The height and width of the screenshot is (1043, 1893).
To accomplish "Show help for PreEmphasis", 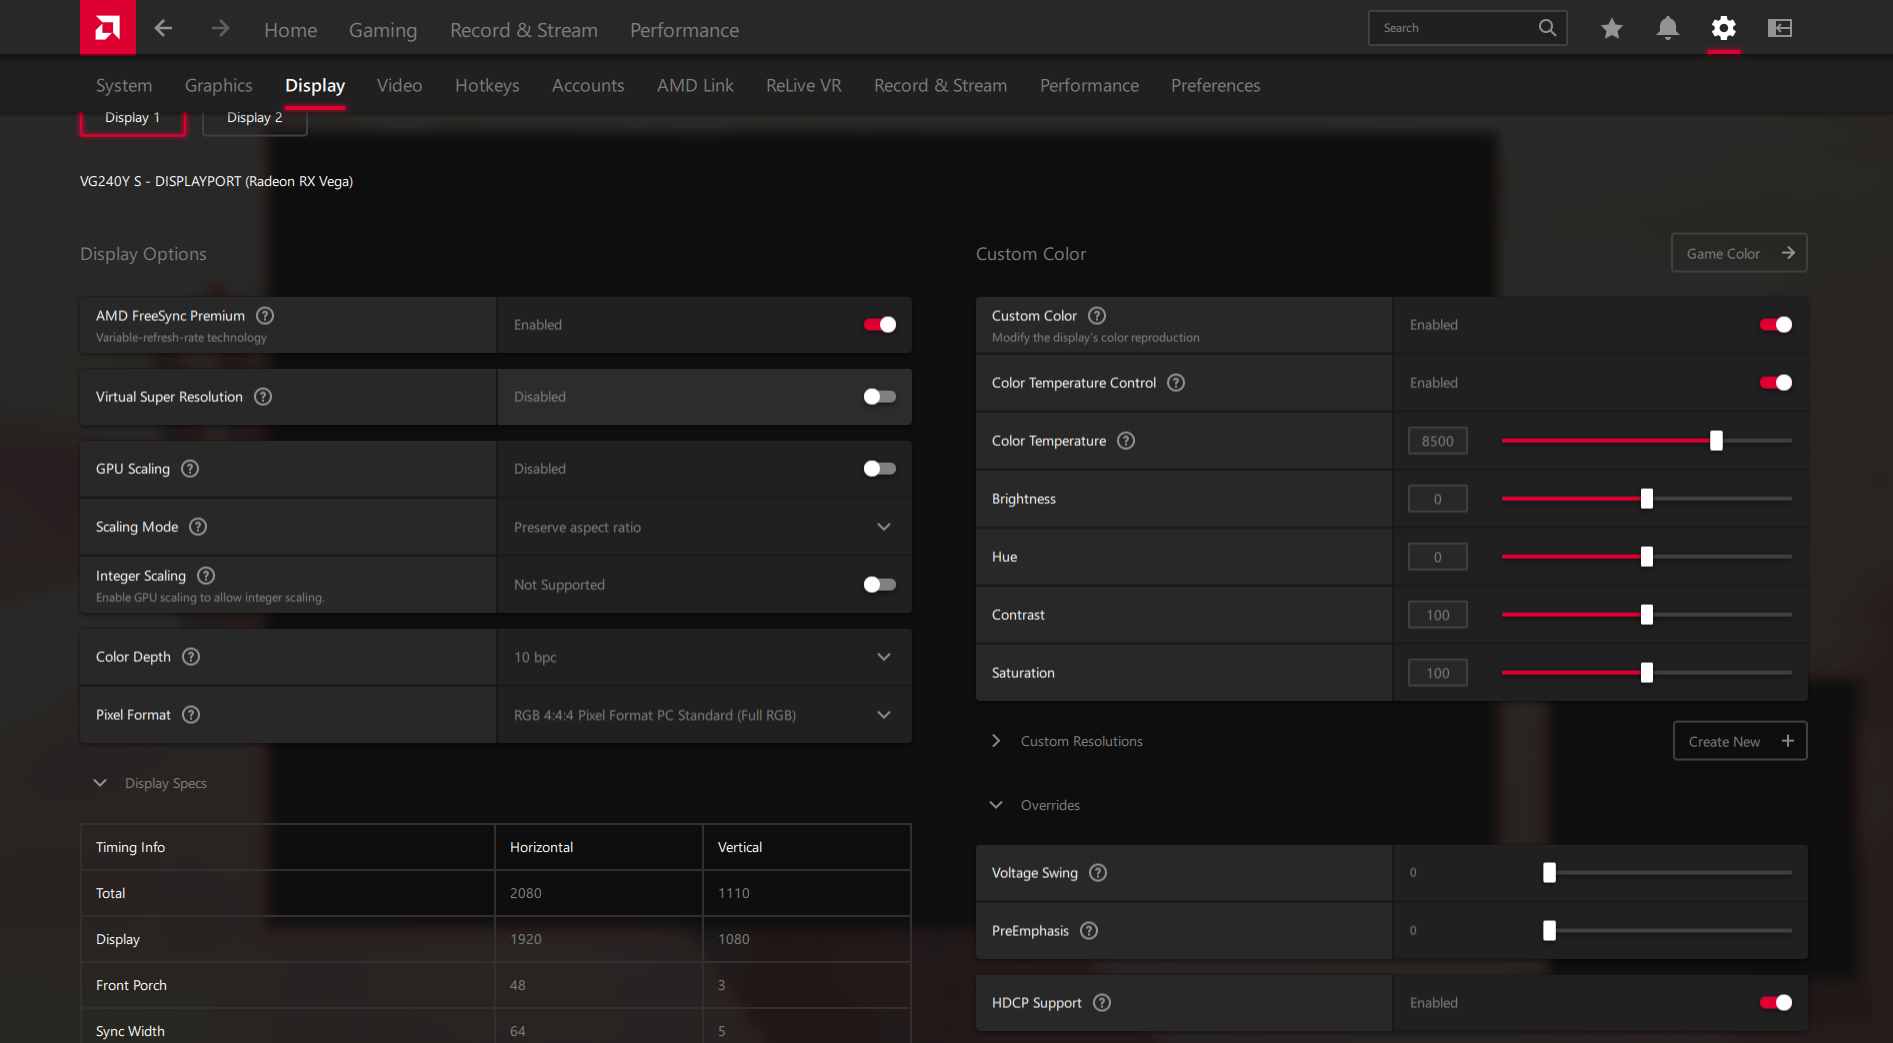I will tap(1089, 930).
